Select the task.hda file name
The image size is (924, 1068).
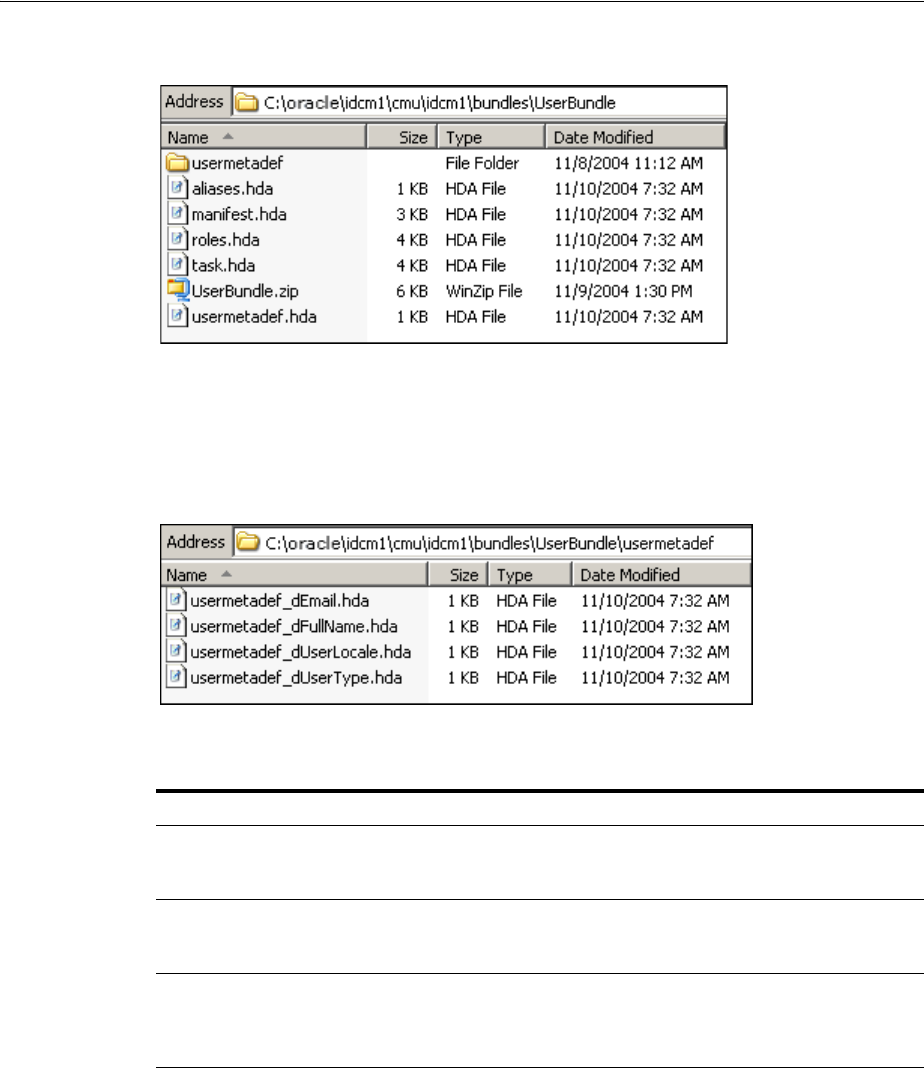pos(223,266)
